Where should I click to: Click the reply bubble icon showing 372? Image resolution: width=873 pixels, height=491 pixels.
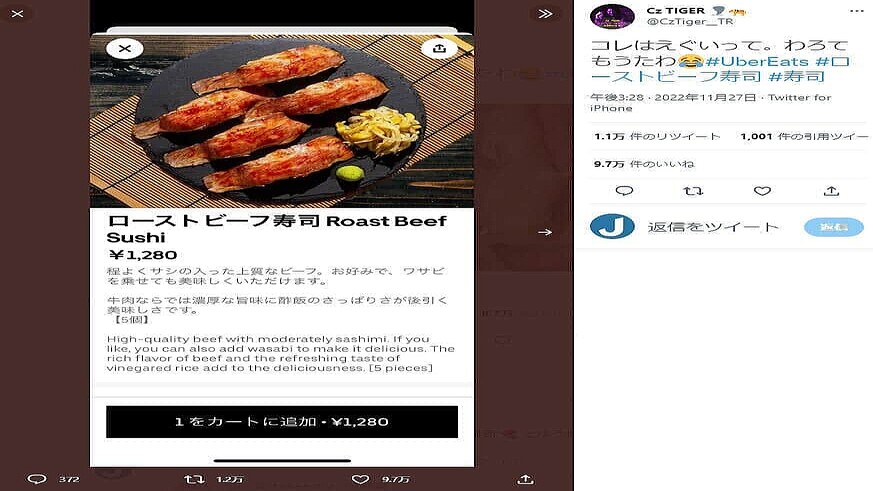pyautogui.click(x=37, y=479)
